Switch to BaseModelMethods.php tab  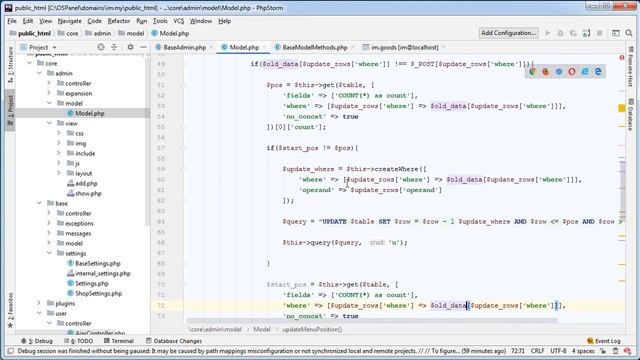(x=315, y=47)
